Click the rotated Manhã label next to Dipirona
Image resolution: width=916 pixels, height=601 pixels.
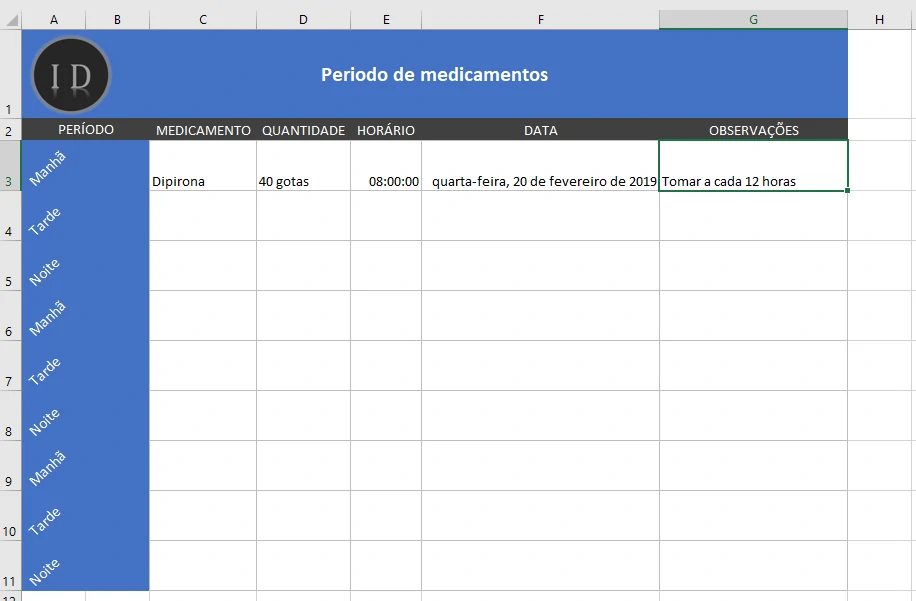pos(47,166)
